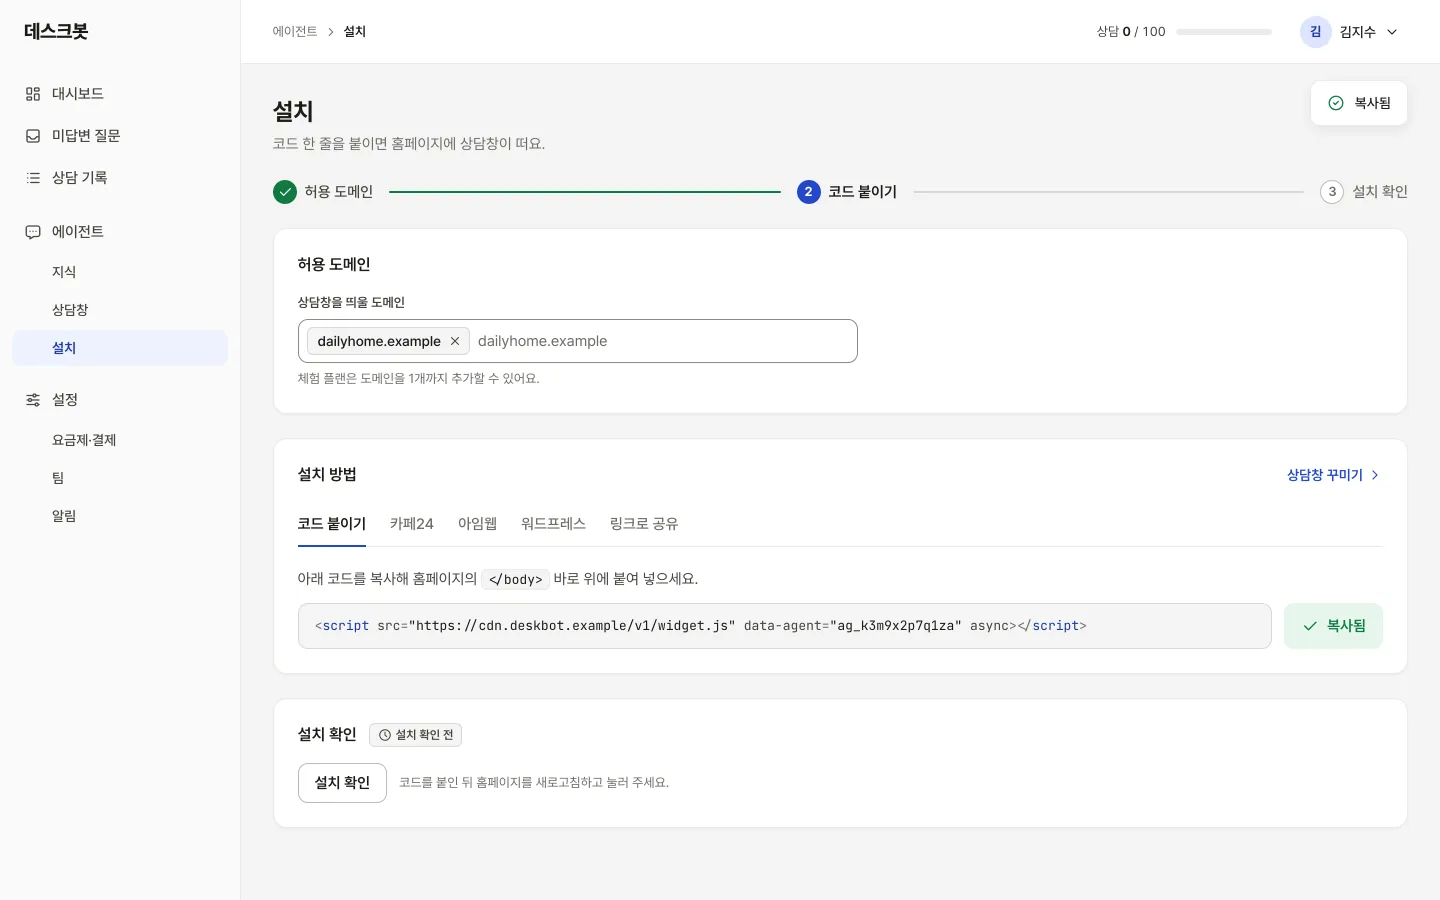Expand the 김지수 account dropdown chevron
This screenshot has width=1440, height=900.
pyautogui.click(x=1392, y=32)
